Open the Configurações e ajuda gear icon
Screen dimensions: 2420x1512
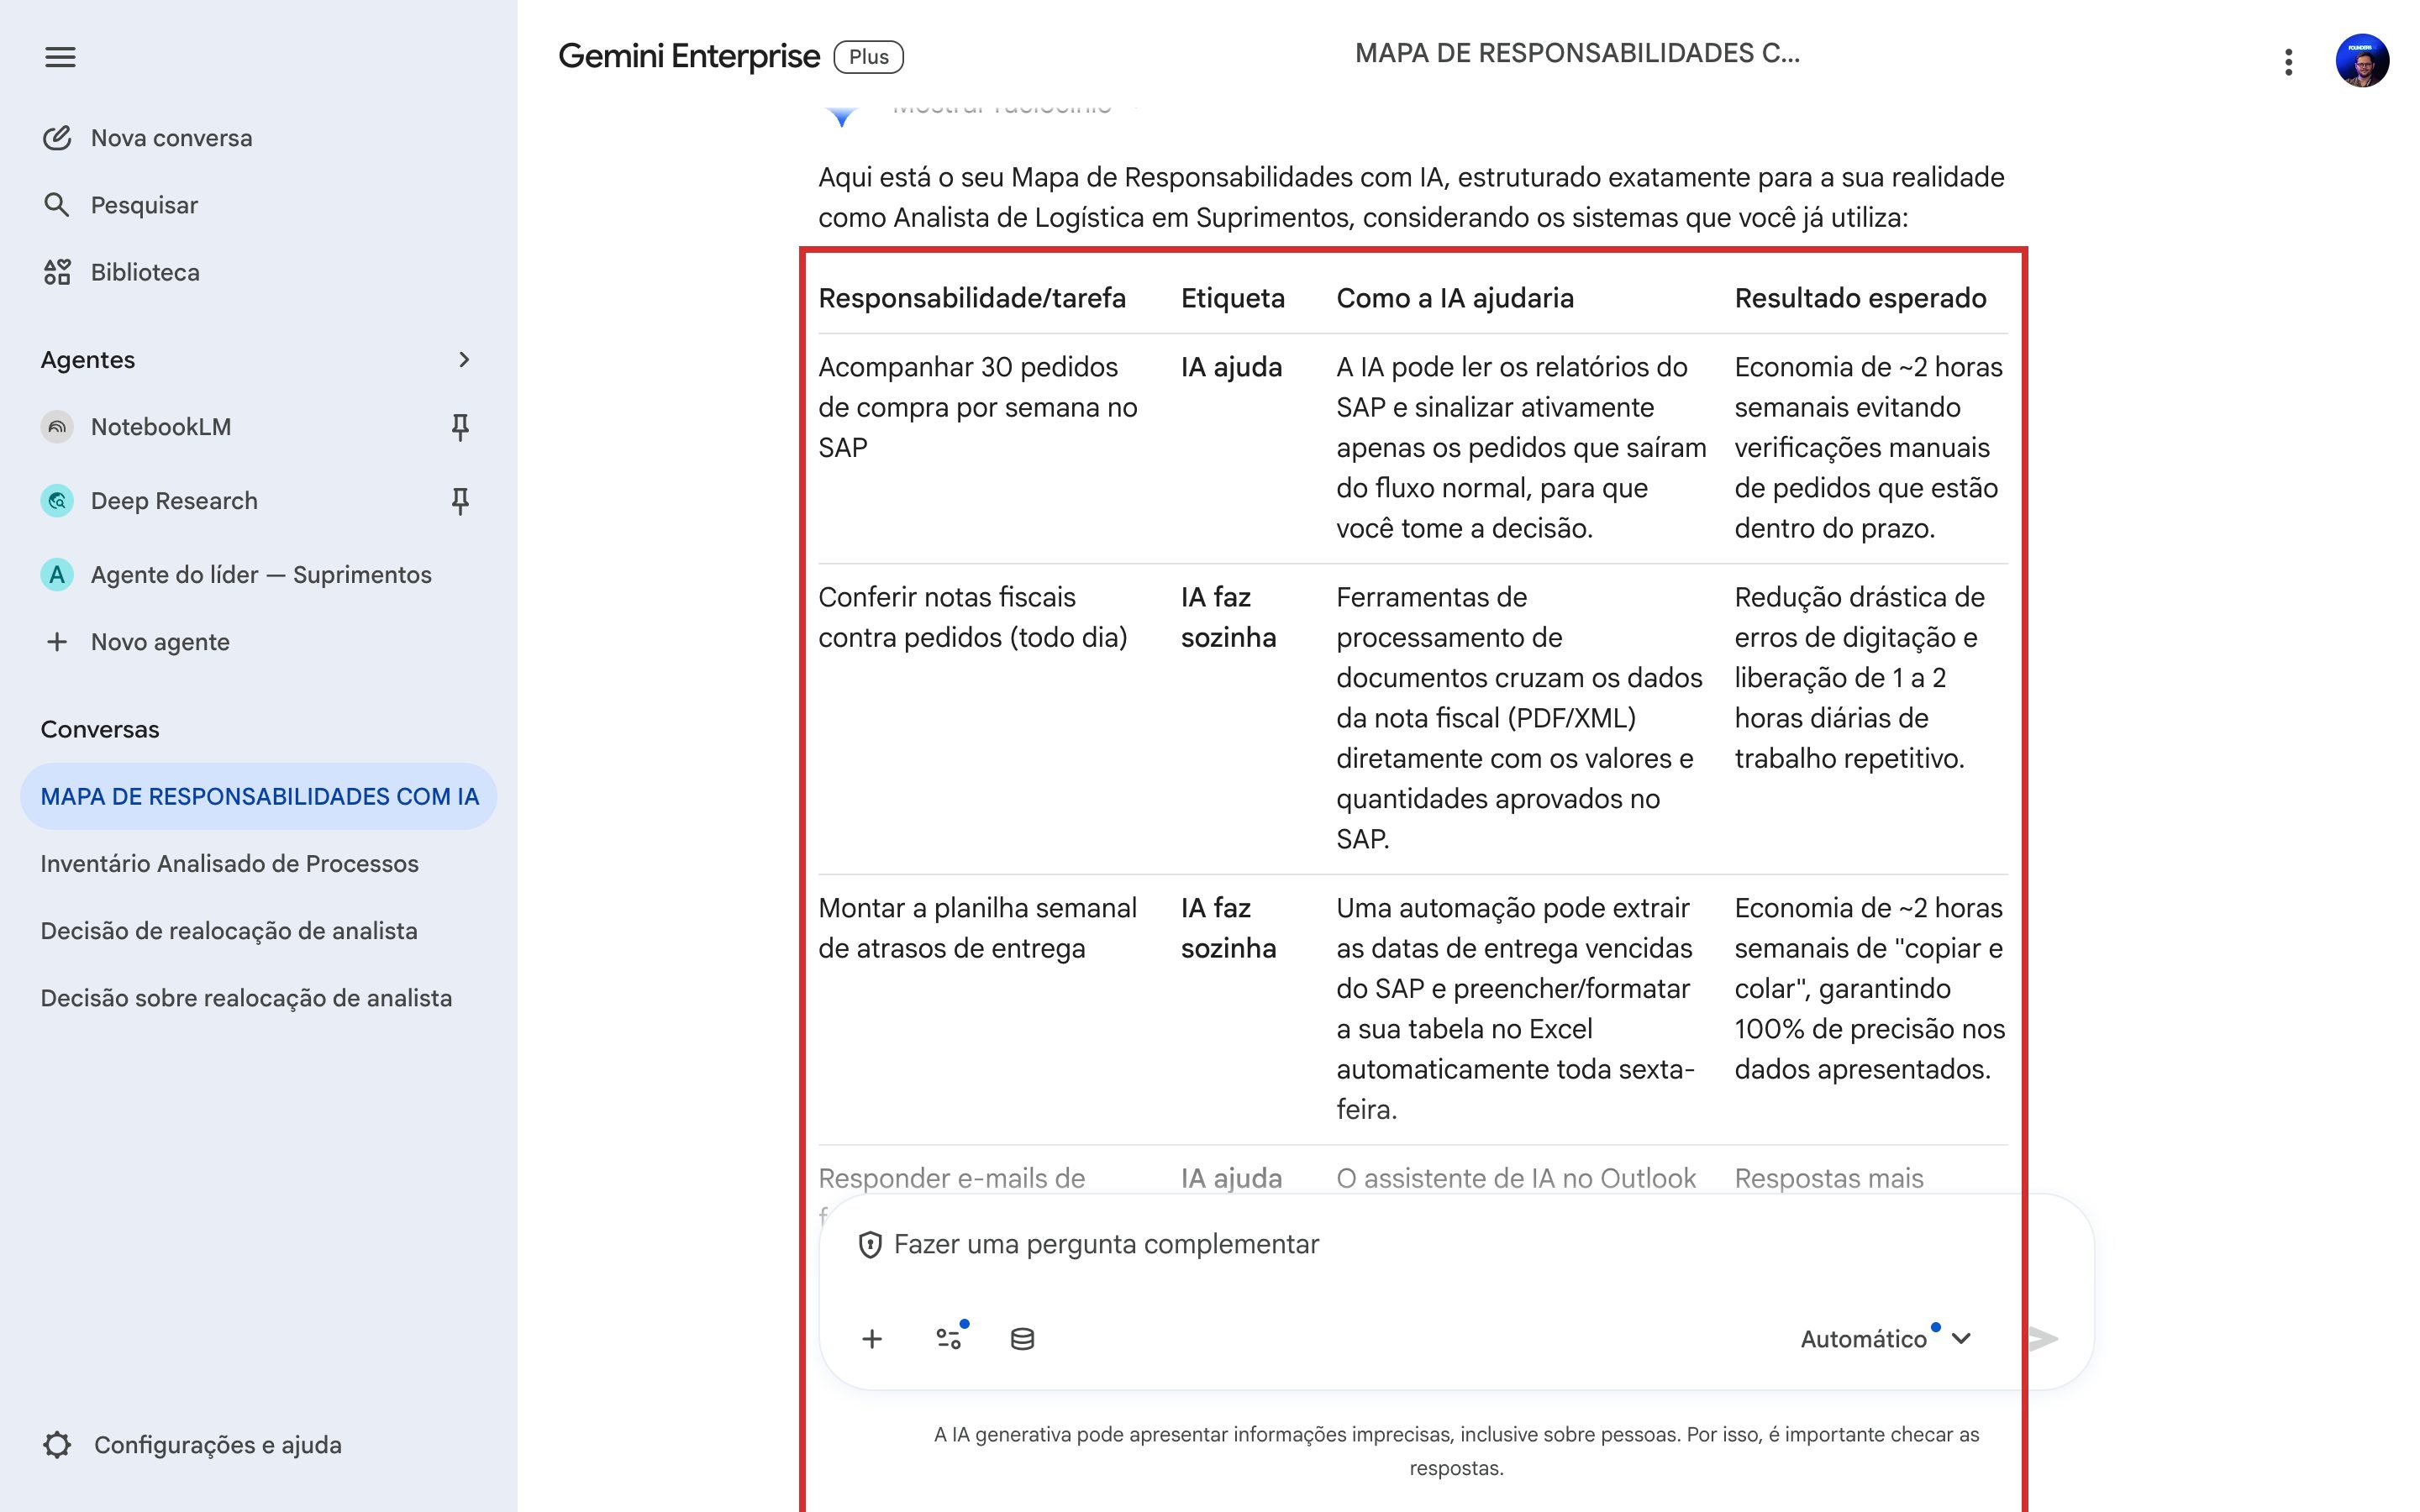pos(58,1445)
